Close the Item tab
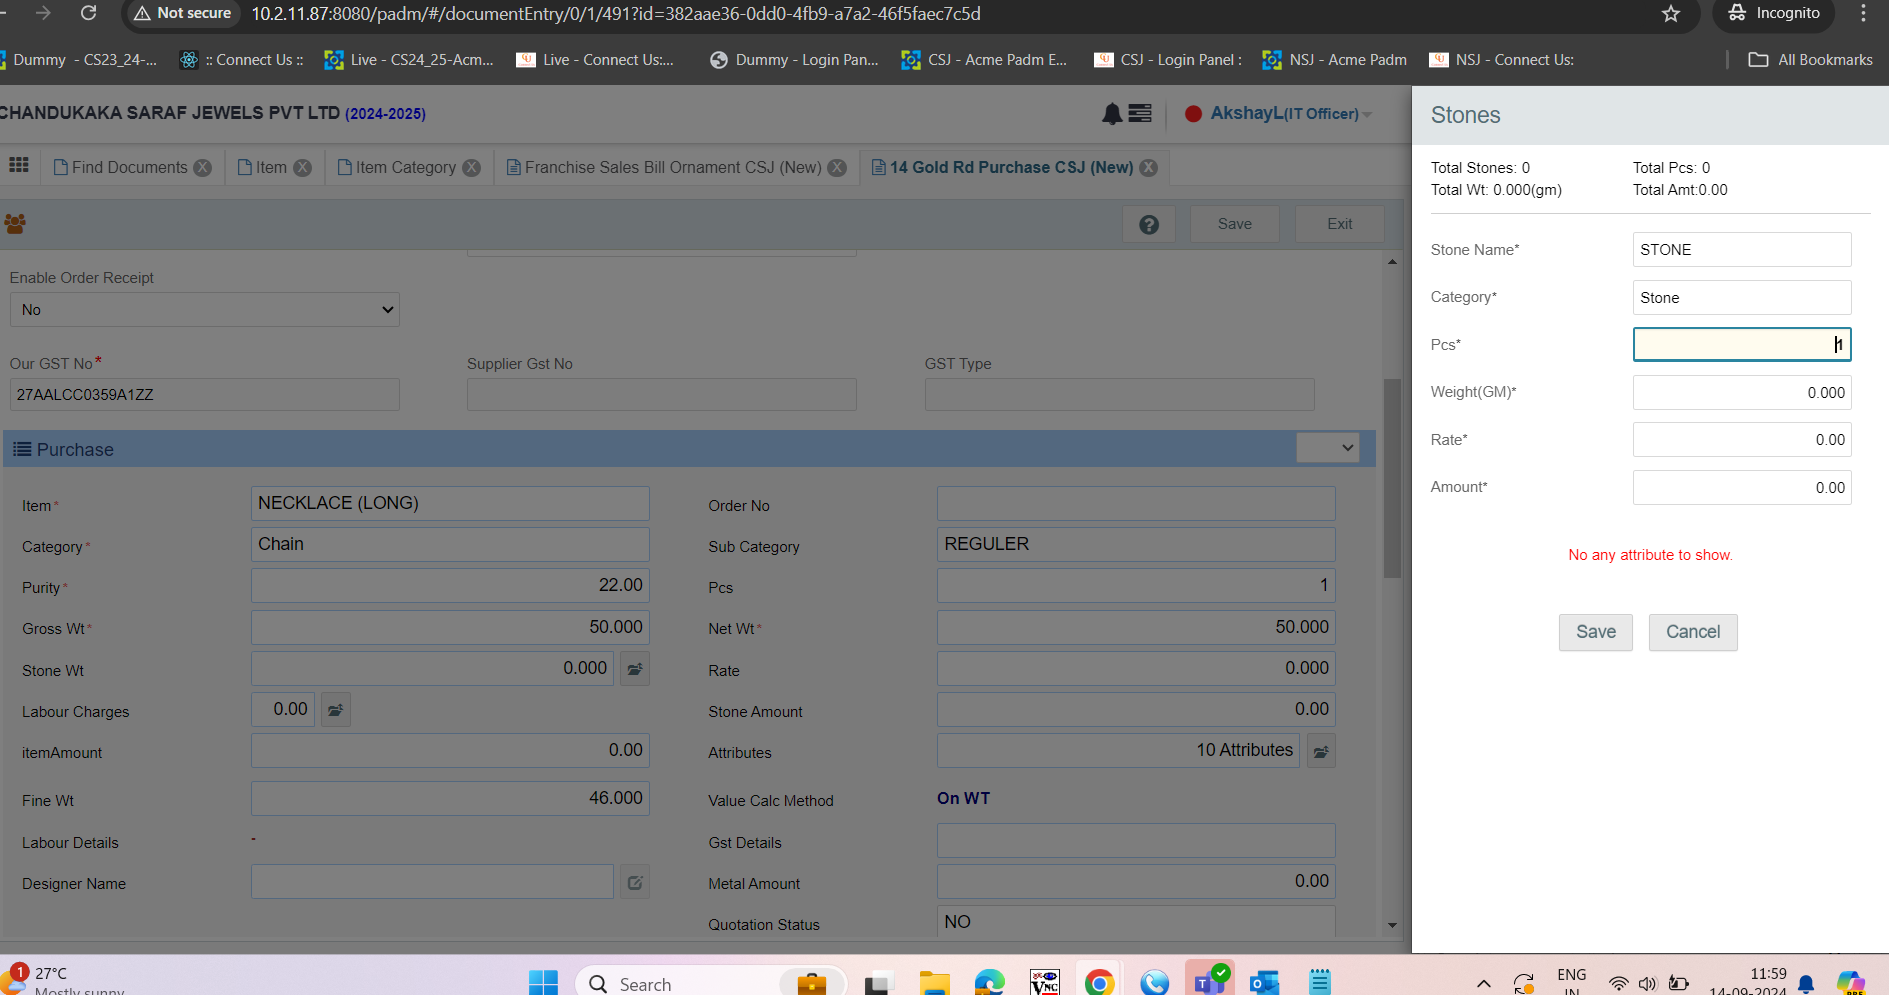This screenshot has width=1889, height=995. tap(302, 168)
